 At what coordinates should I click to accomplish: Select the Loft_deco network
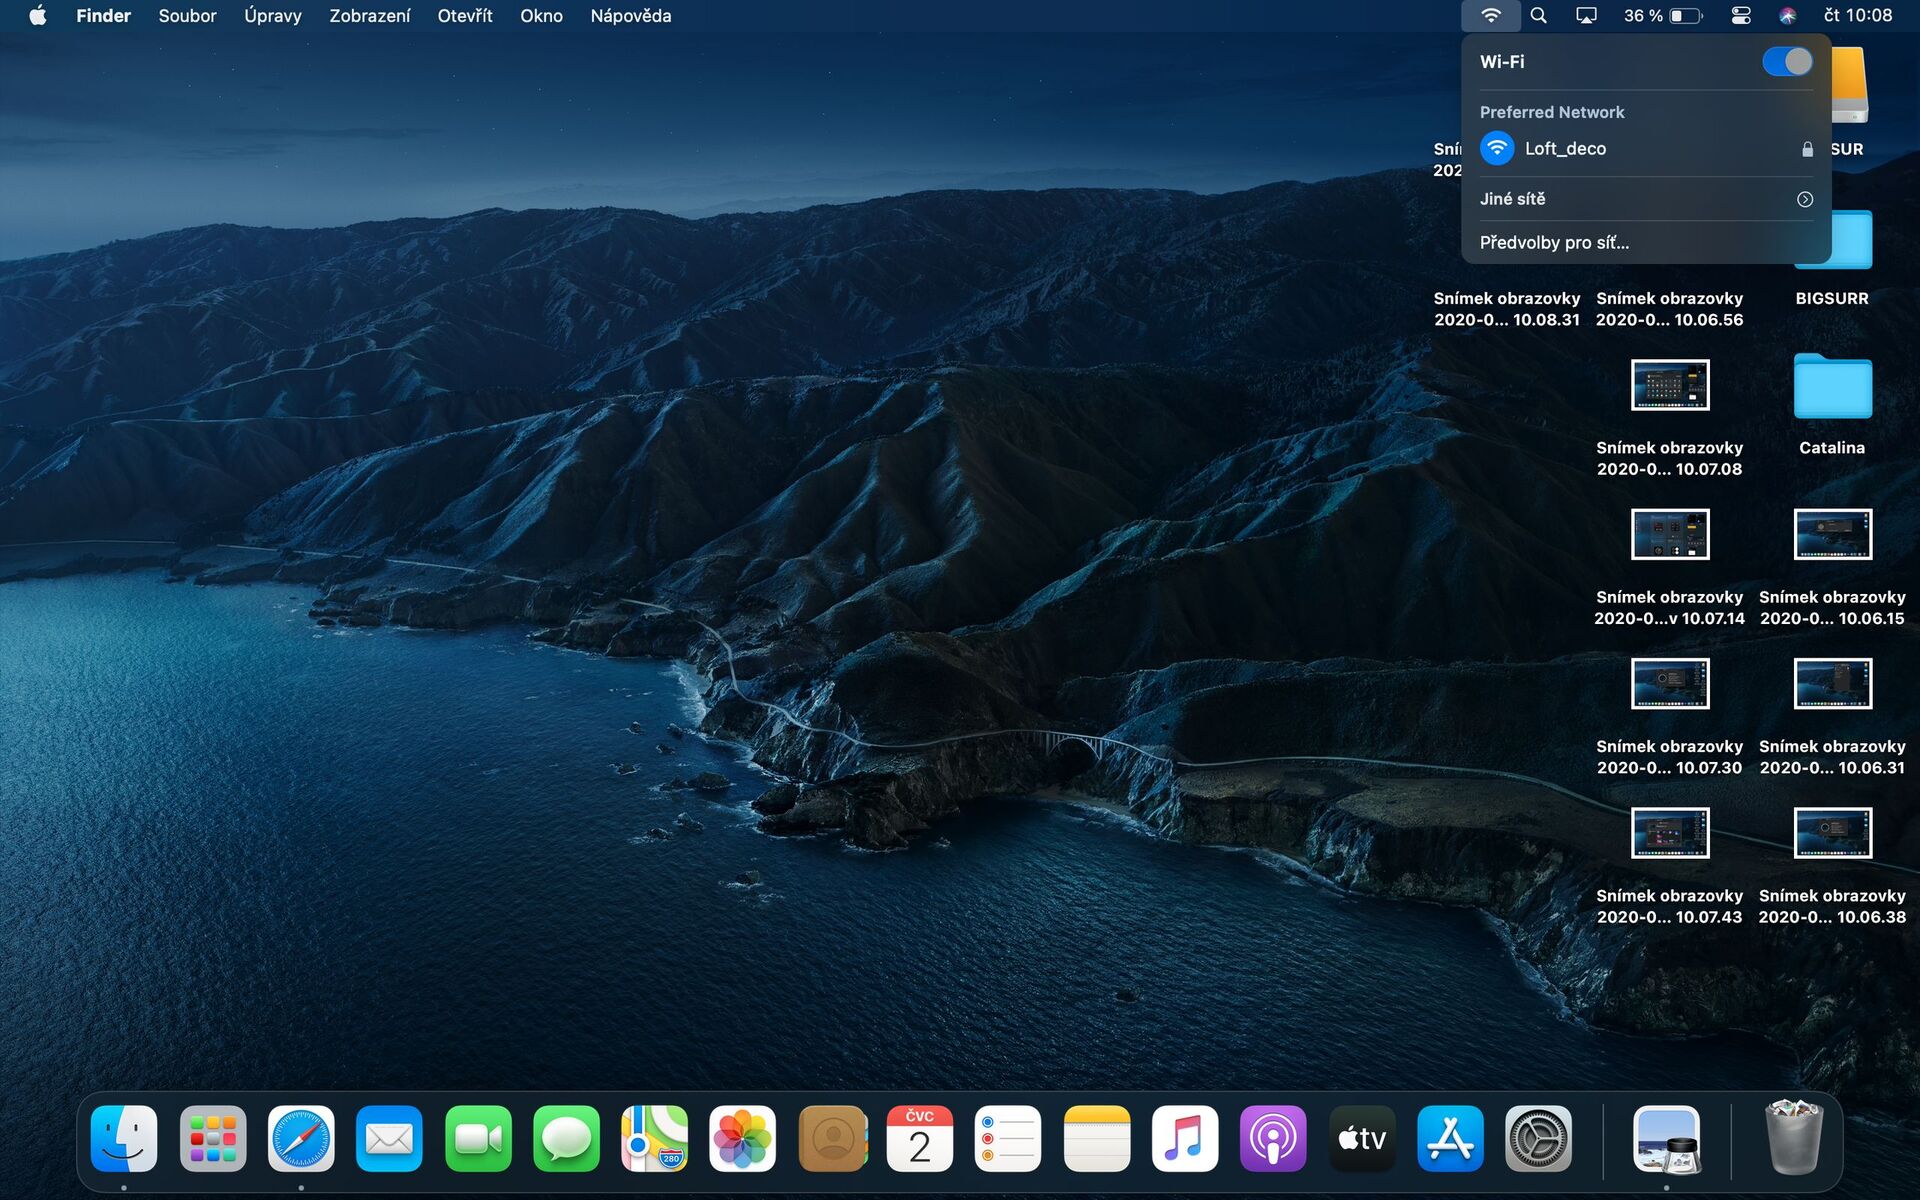coord(1565,148)
